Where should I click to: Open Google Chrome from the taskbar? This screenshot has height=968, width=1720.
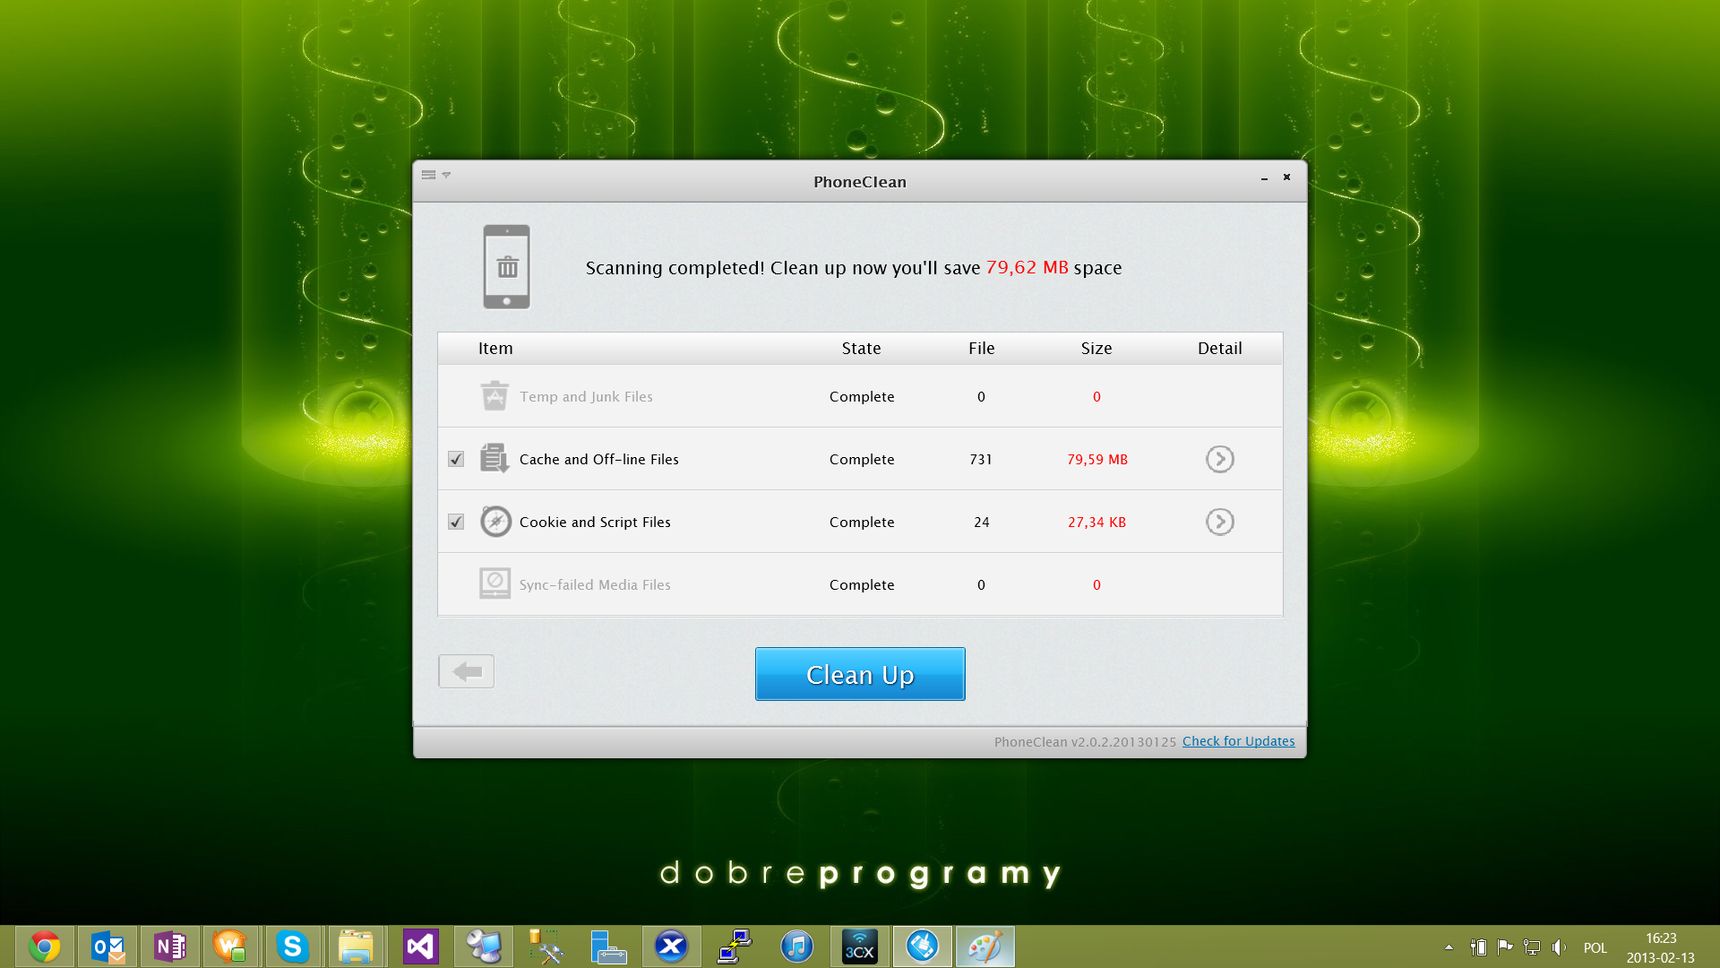coord(44,946)
